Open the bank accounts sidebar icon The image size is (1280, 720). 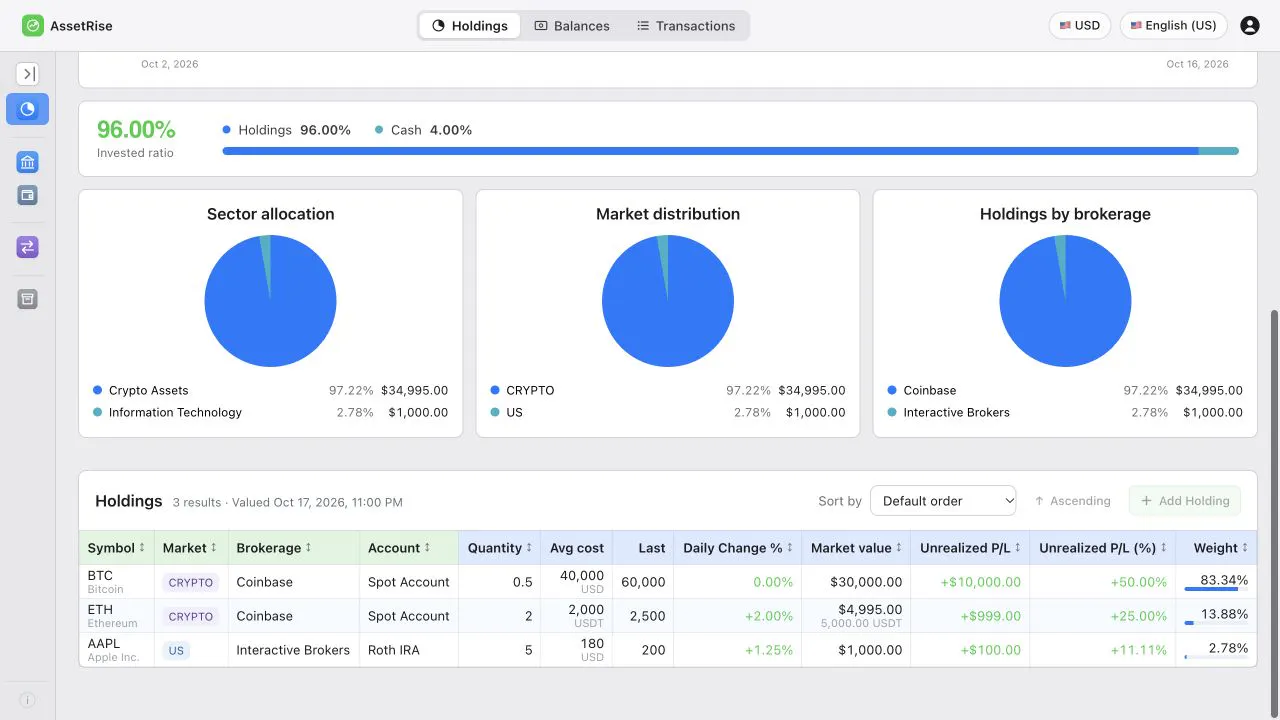coord(28,162)
